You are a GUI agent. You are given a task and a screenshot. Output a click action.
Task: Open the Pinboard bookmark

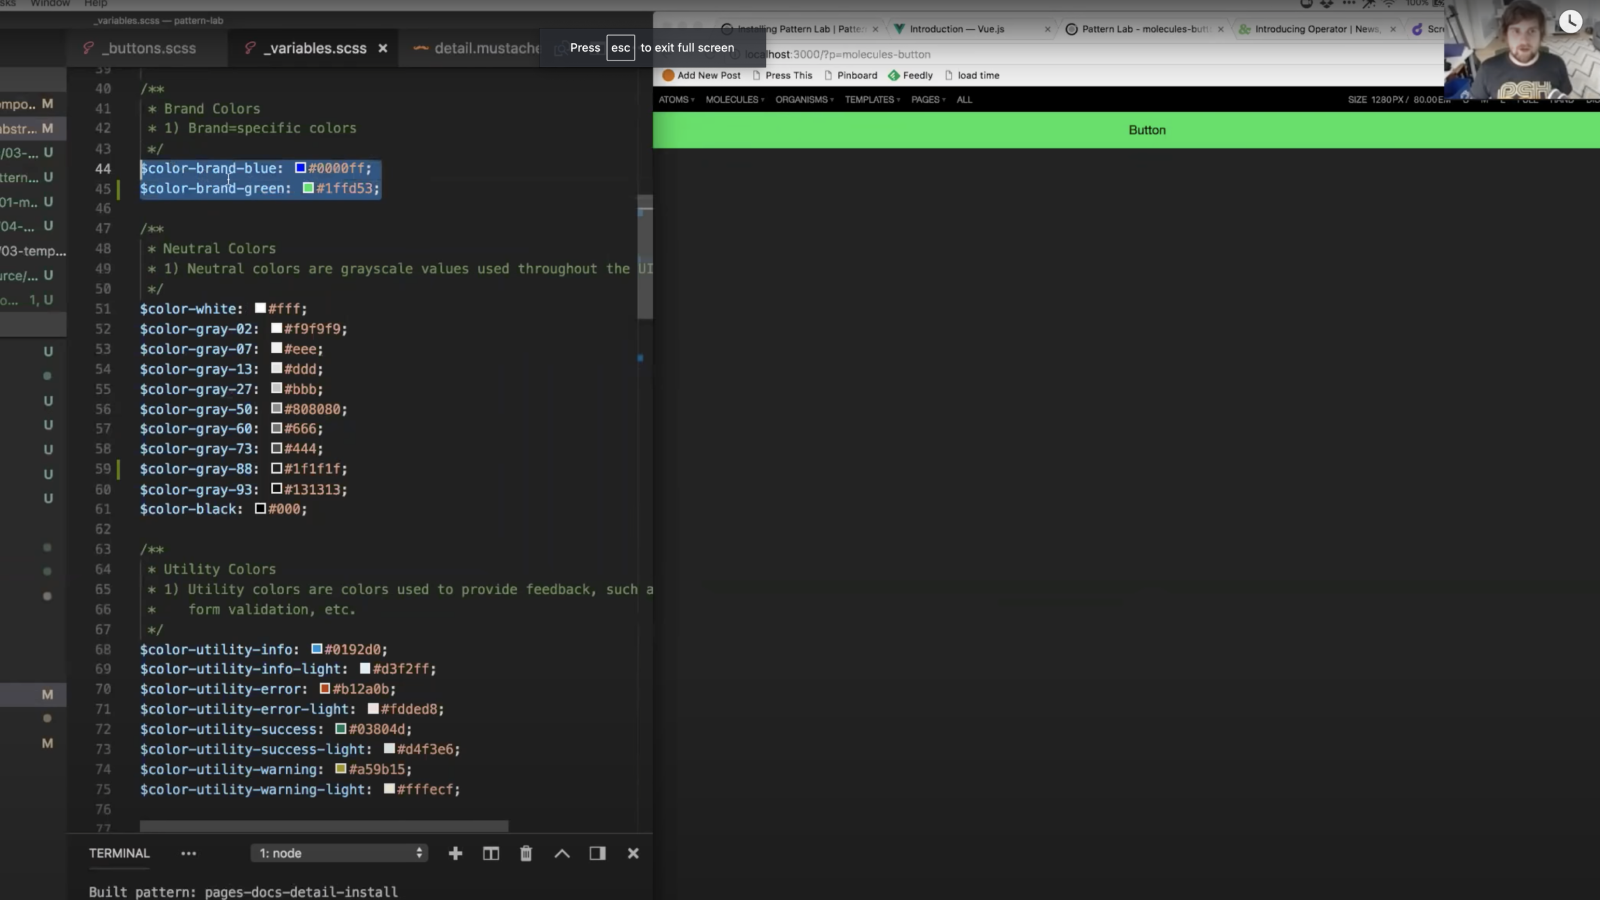coord(850,75)
